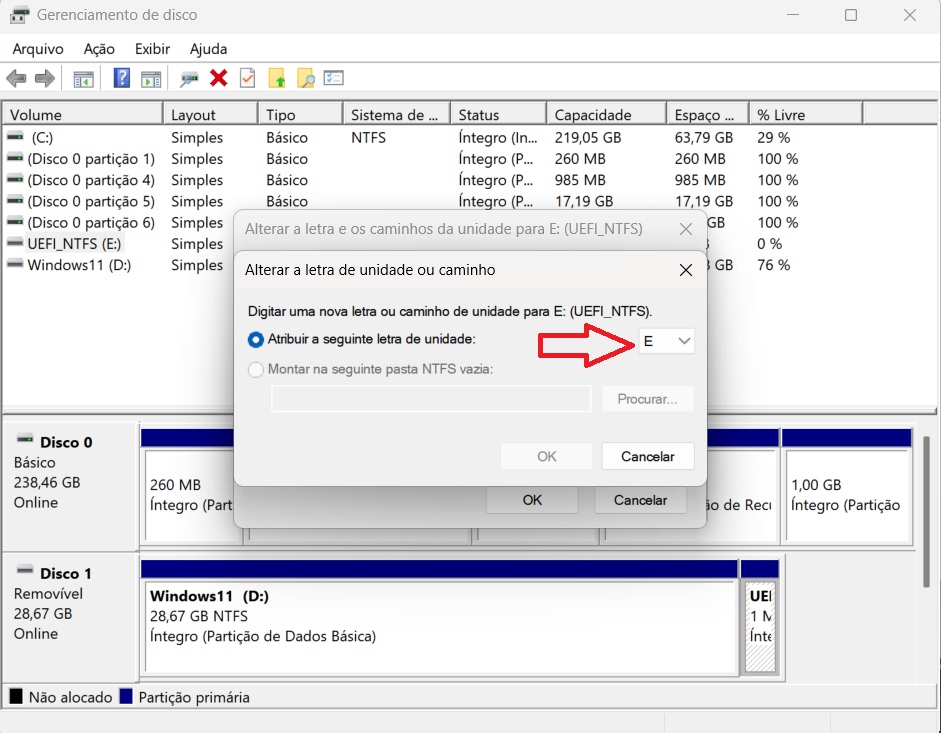Click the Help icon in the toolbar
Screen dimensions: 941x733
(x=121, y=78)
